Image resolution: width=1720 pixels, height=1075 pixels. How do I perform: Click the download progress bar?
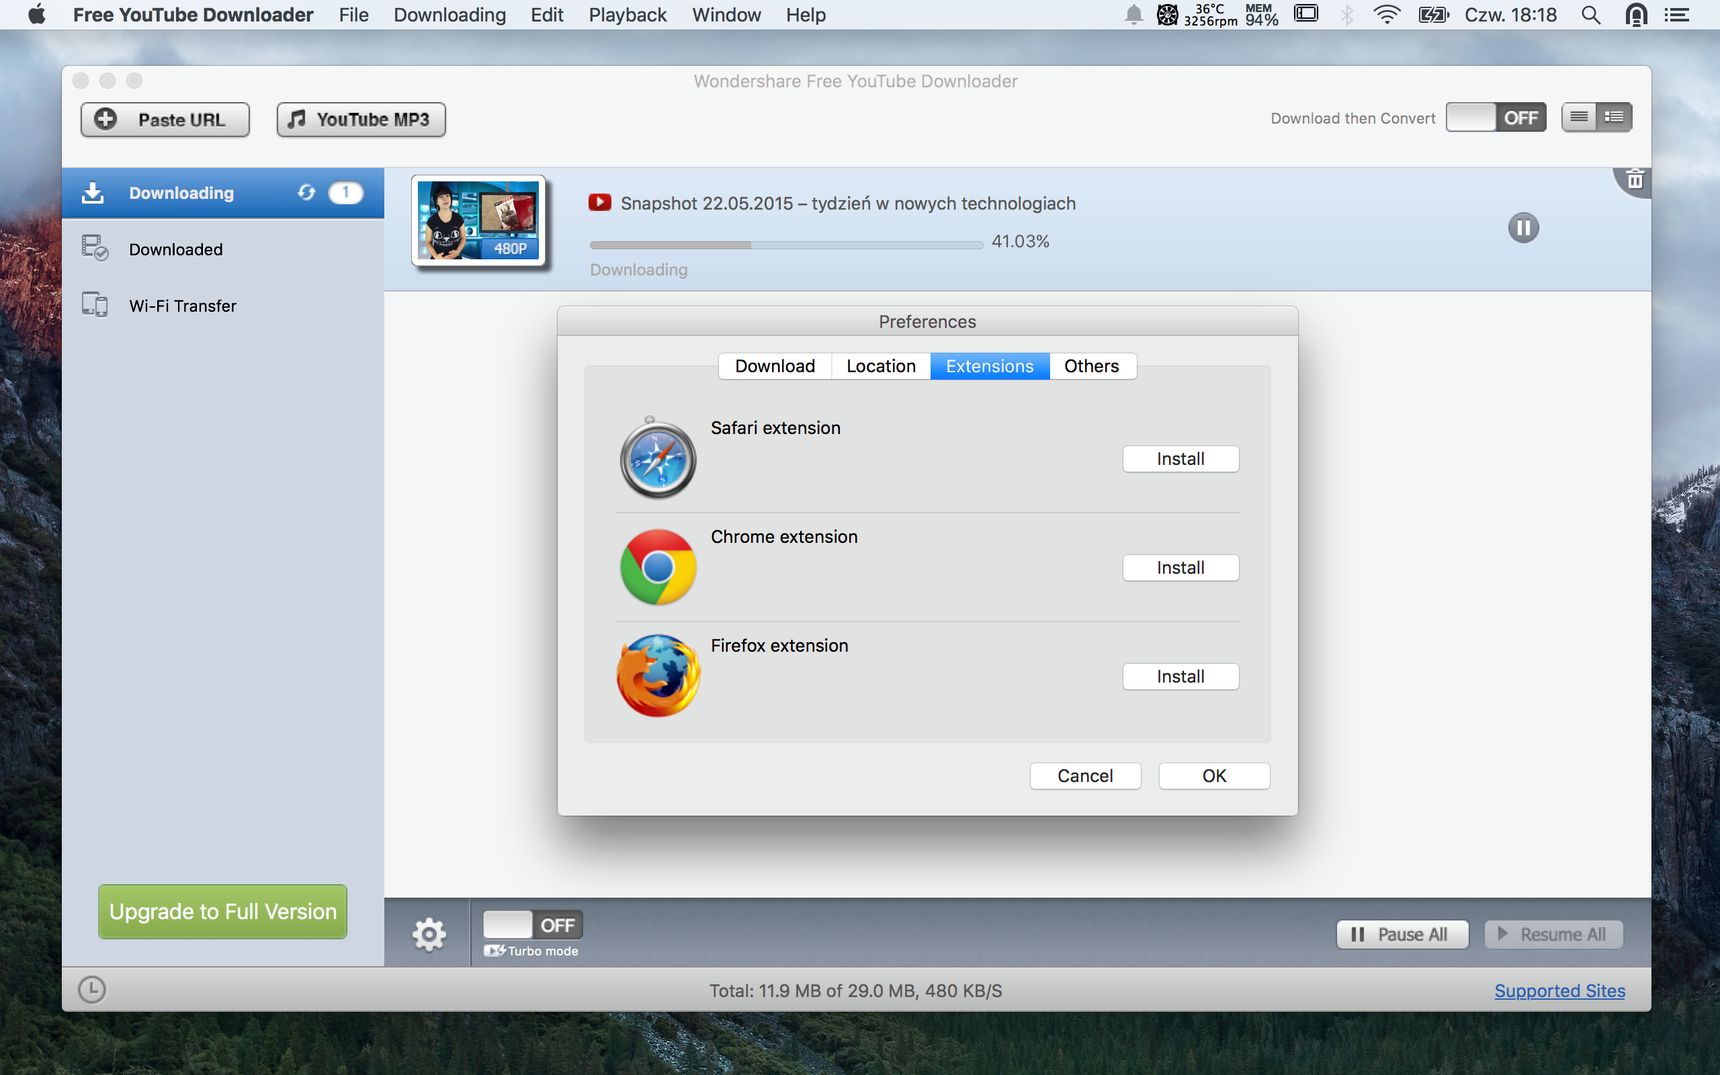[786, 245]
